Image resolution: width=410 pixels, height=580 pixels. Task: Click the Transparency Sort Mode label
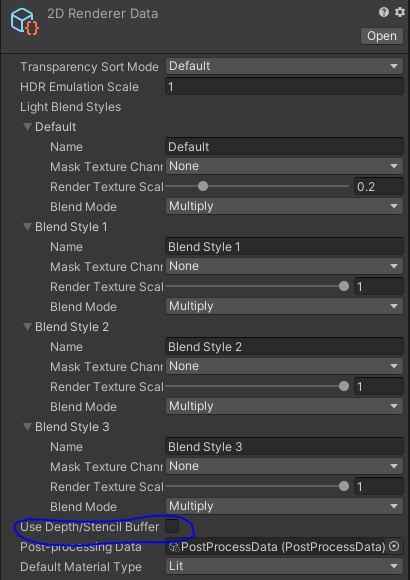coord(89,67)
